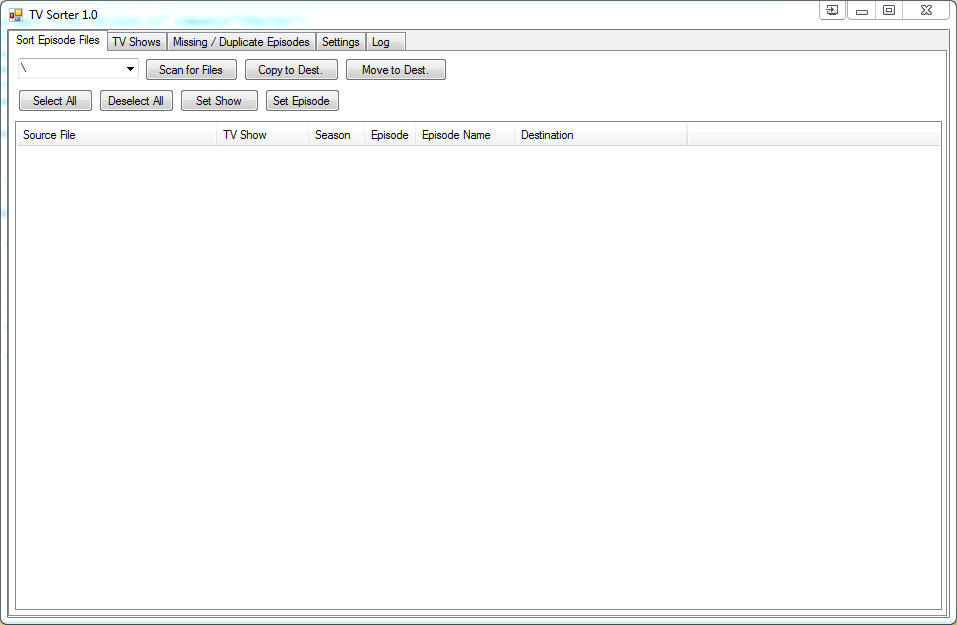Open the Missing / Duplicate Episodes tab

point(241,42)
